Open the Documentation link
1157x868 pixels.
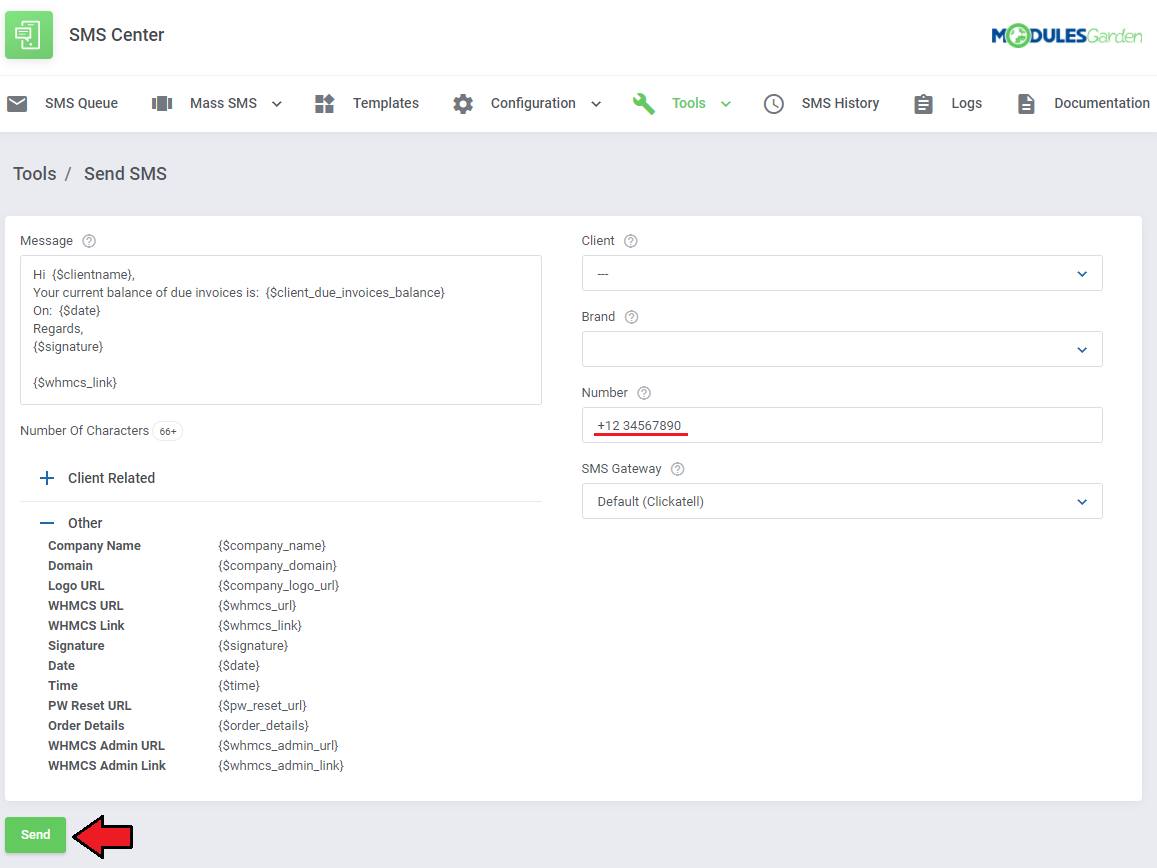(x=1102, y=103)
